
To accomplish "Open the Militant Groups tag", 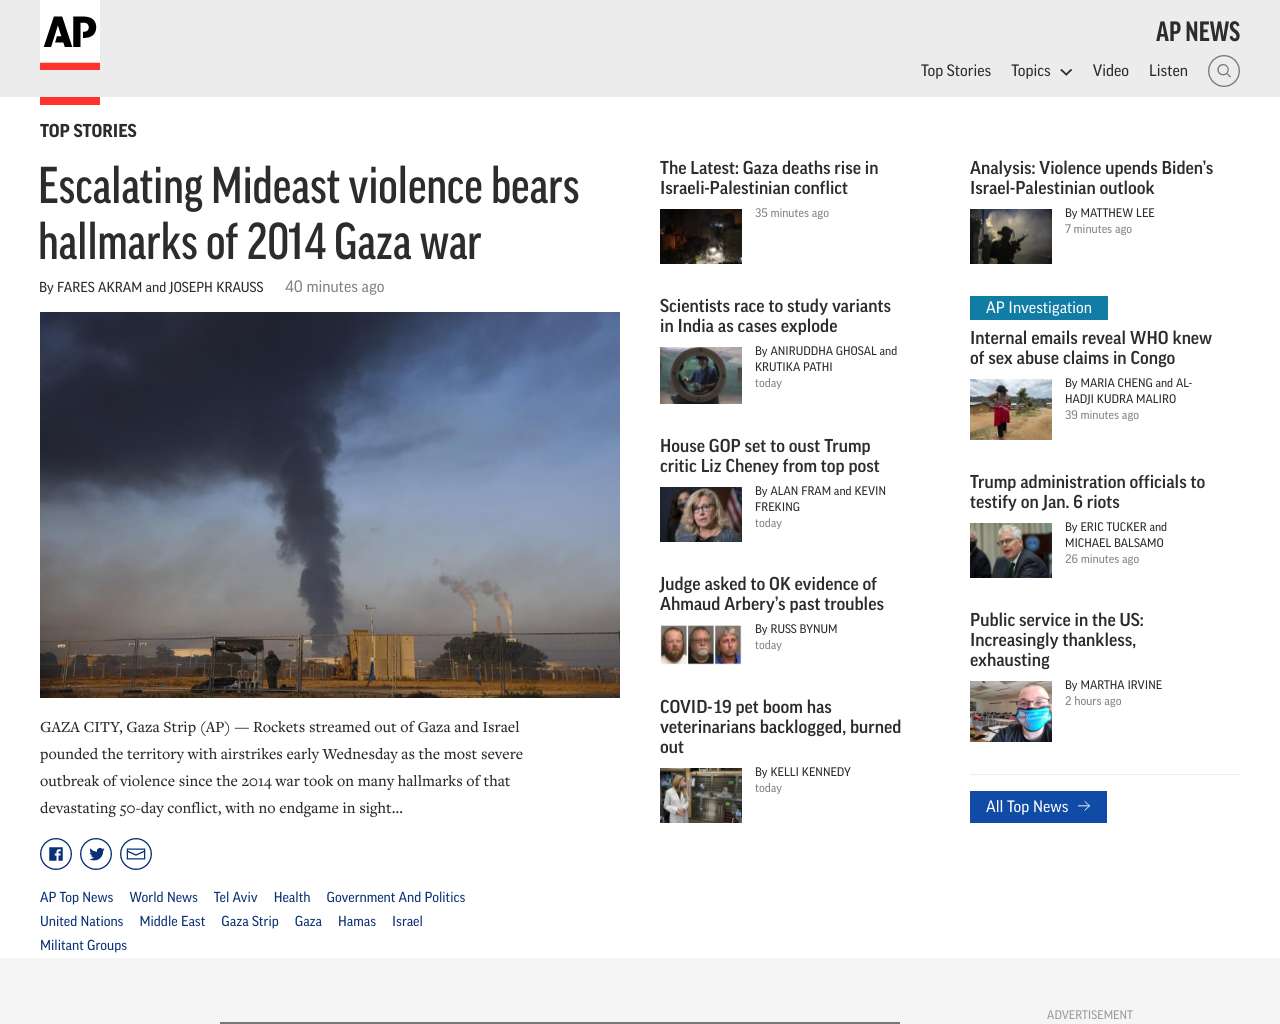I will click(x=83, y=945).
